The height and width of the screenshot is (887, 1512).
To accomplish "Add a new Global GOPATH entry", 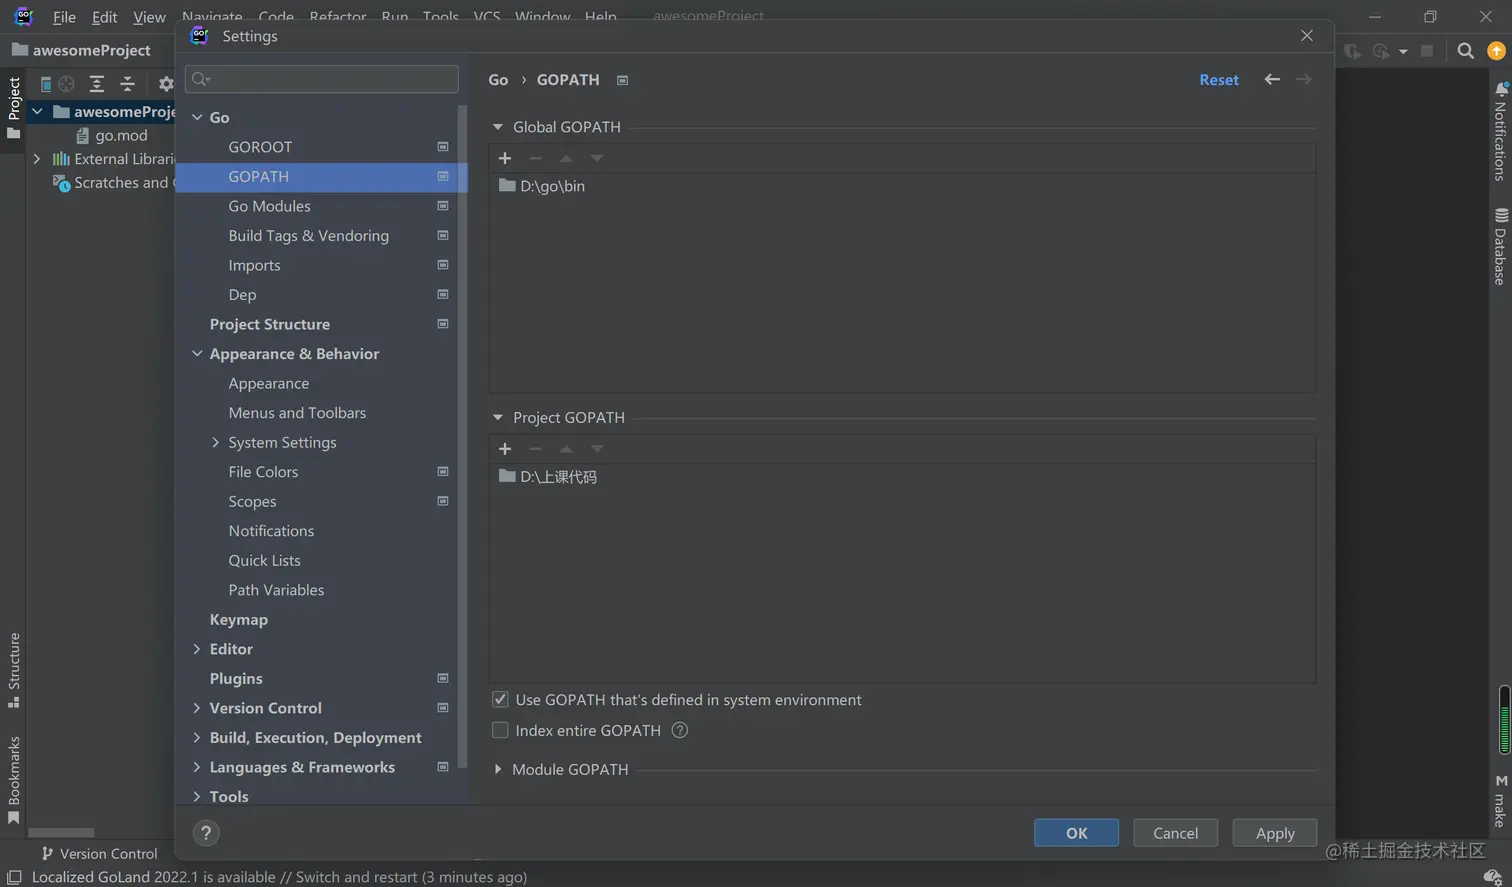I will click(505, 158).
